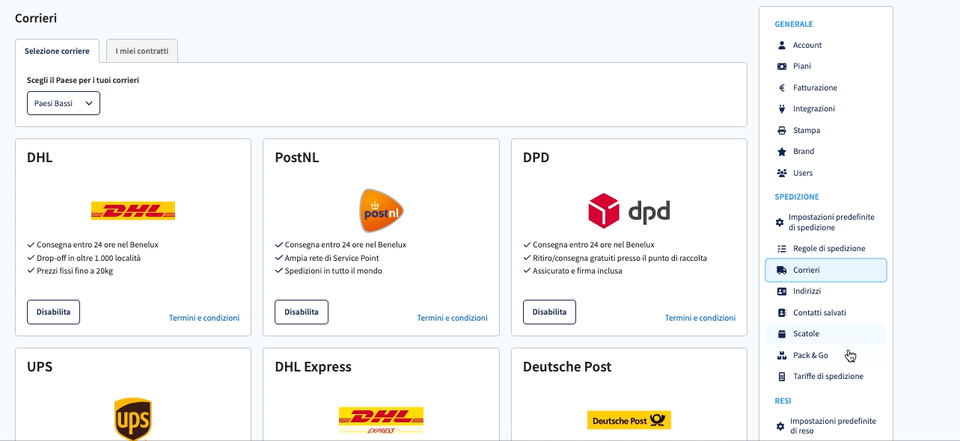Click the Piani money icon

click(x=781, y=66)
